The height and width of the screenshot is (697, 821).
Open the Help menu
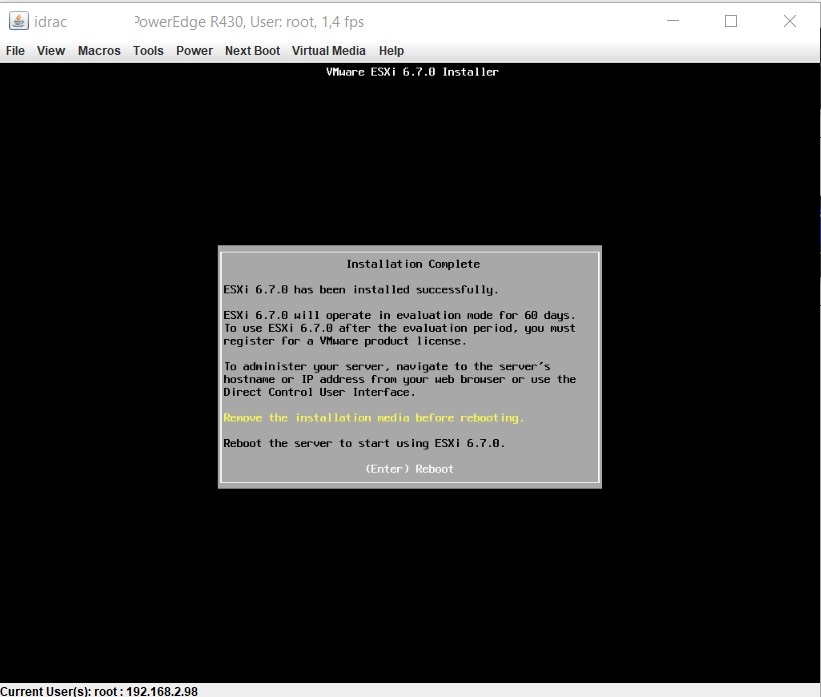[391, 51]
